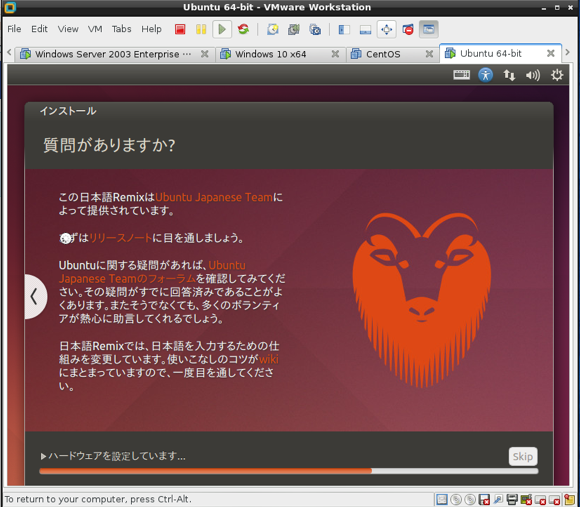Click the Unity mode toolbar icon
The image size is (580, 507).
pyautogui.click(x=408, y=29)
